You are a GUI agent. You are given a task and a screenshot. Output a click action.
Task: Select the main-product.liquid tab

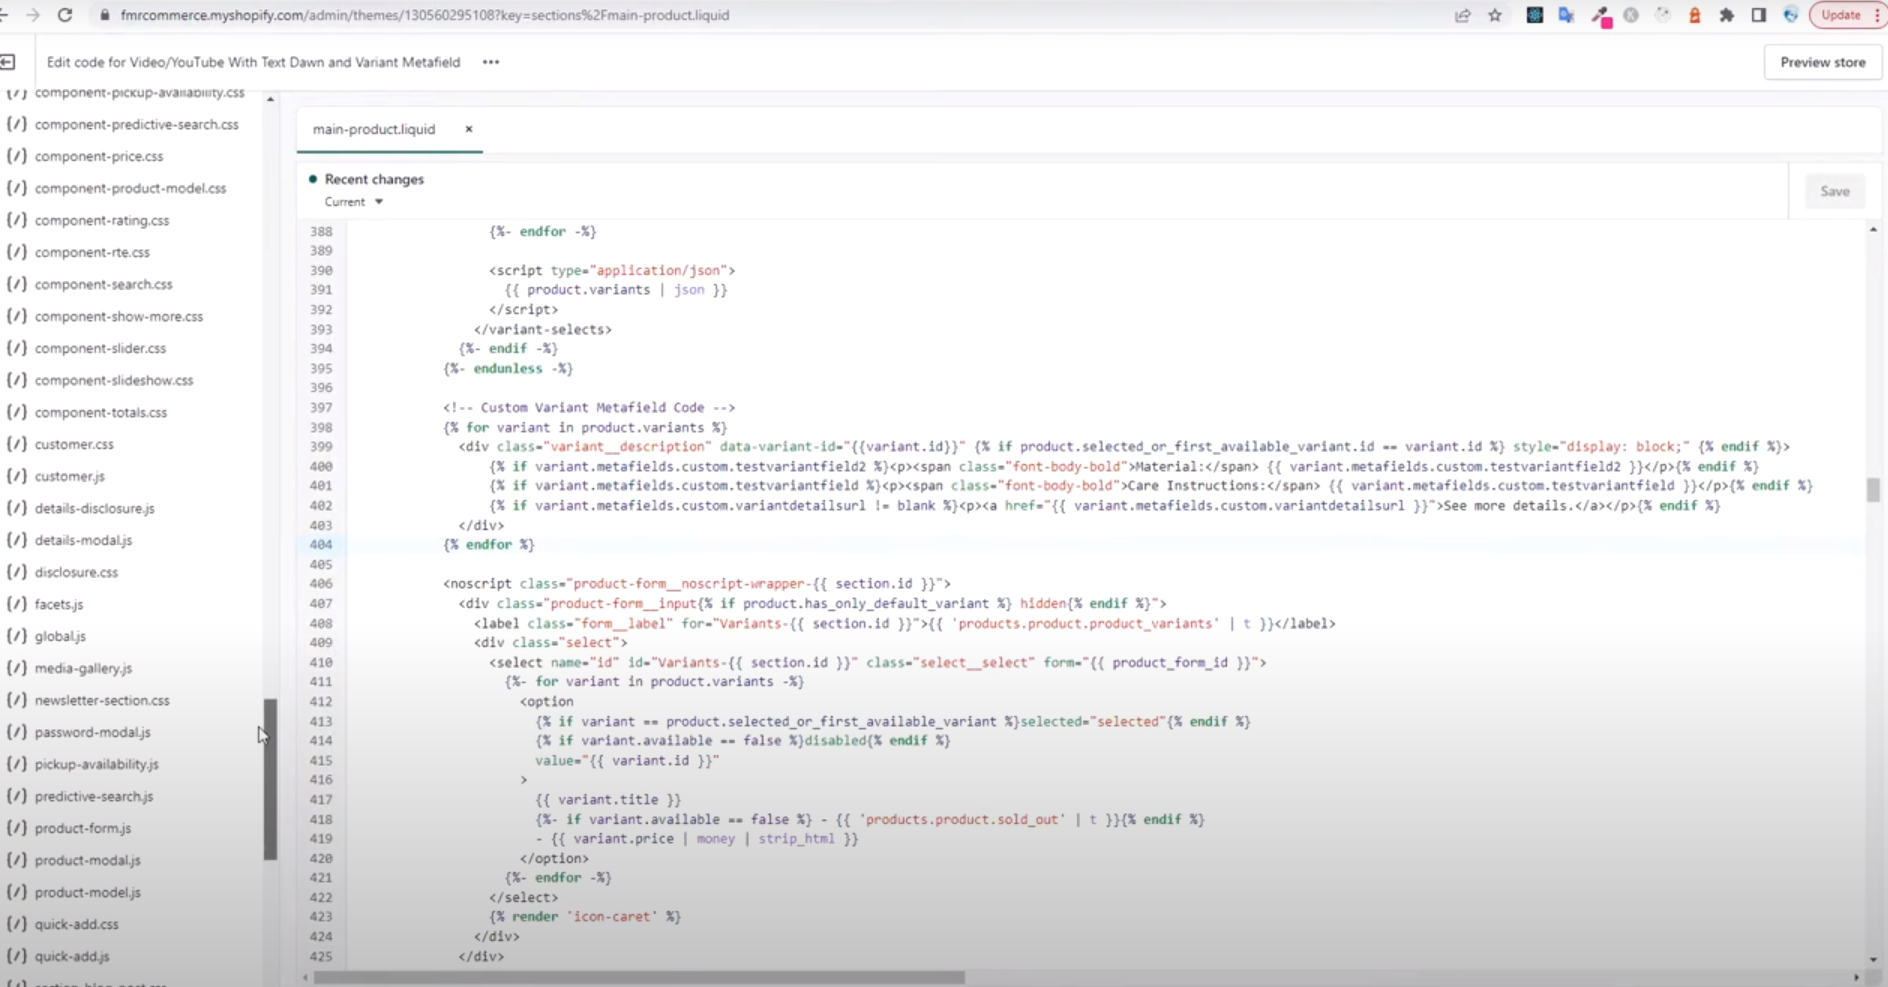[x=374, y=129]
